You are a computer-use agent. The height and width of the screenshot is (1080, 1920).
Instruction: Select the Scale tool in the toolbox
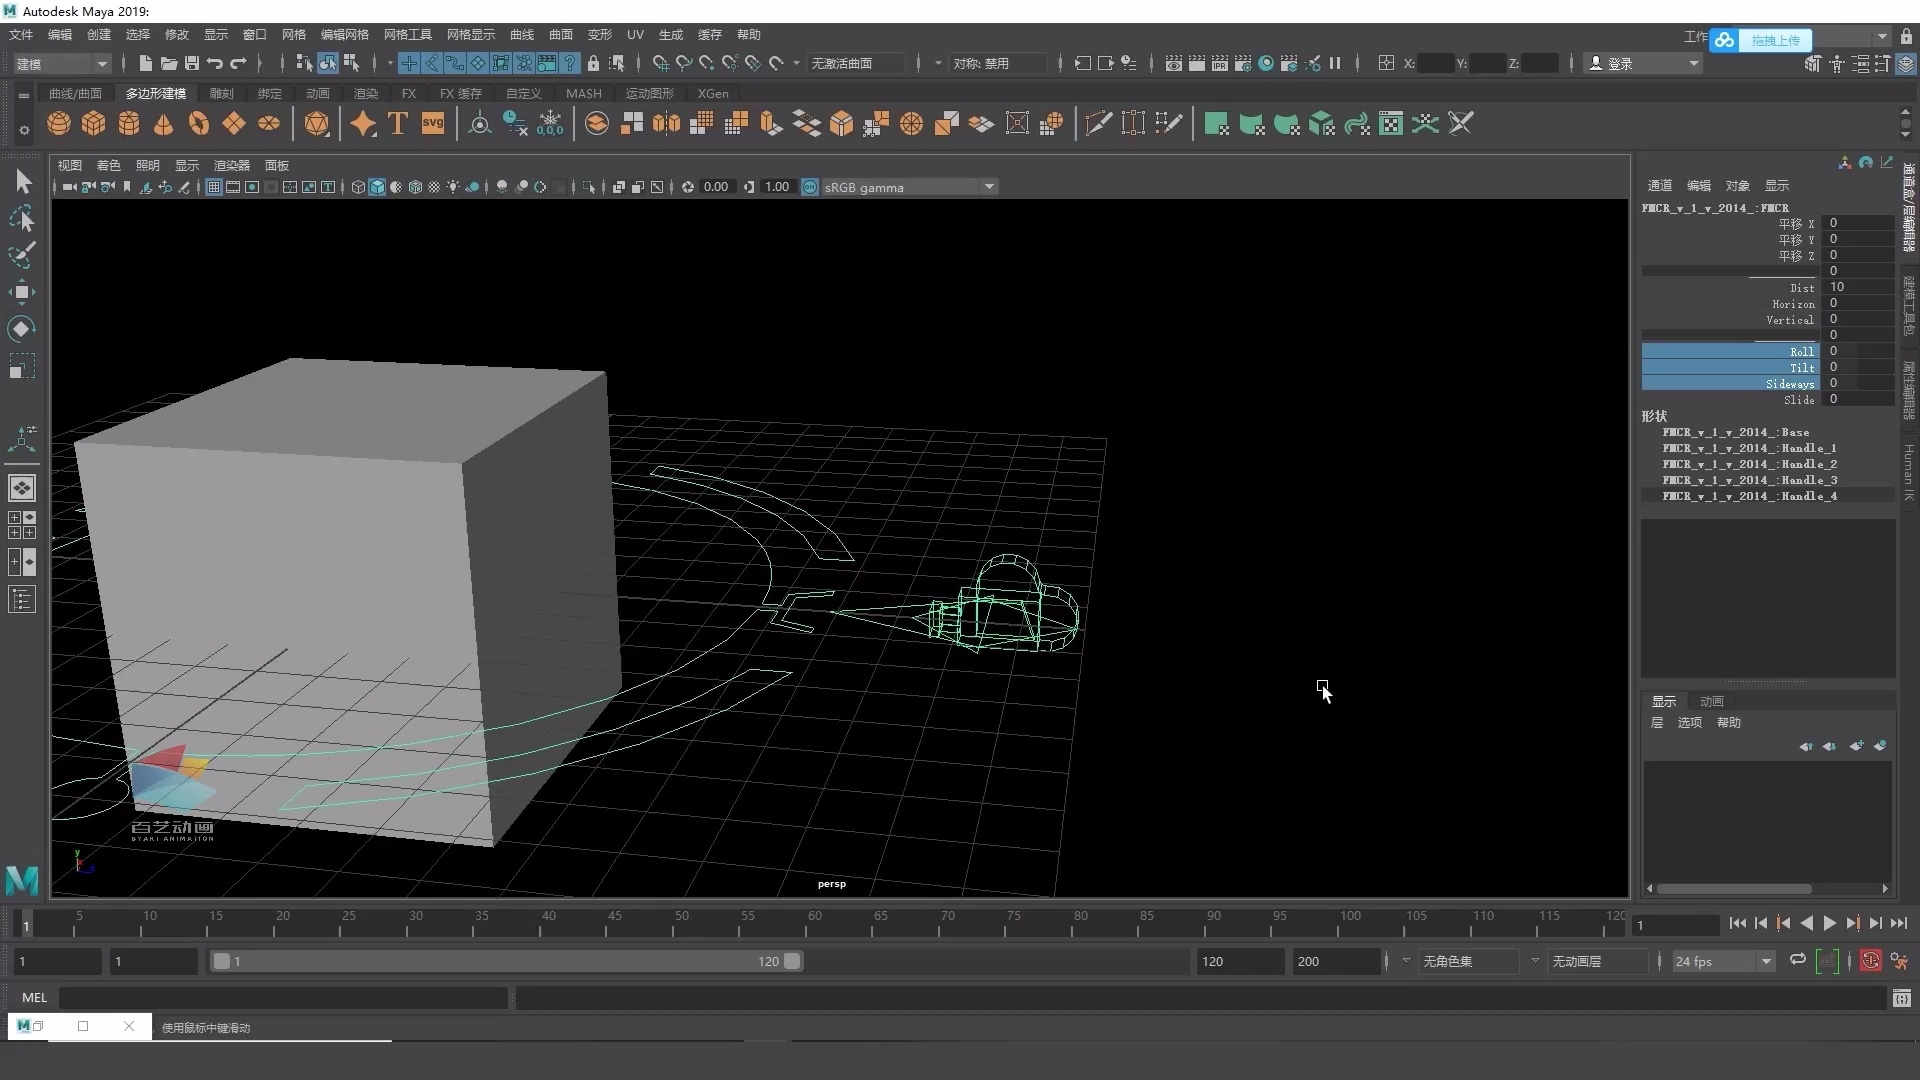point(22,366)
